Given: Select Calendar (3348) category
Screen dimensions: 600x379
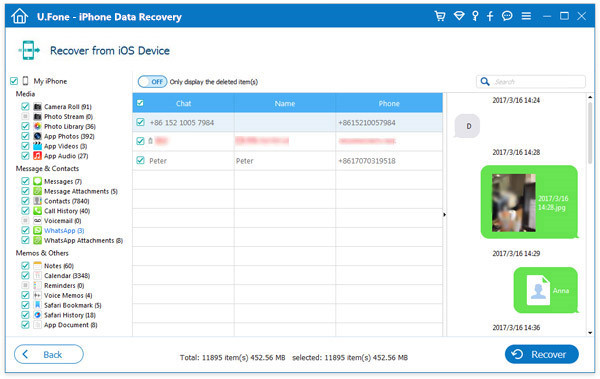Looking at the screenshot, I should coord(67,276).
